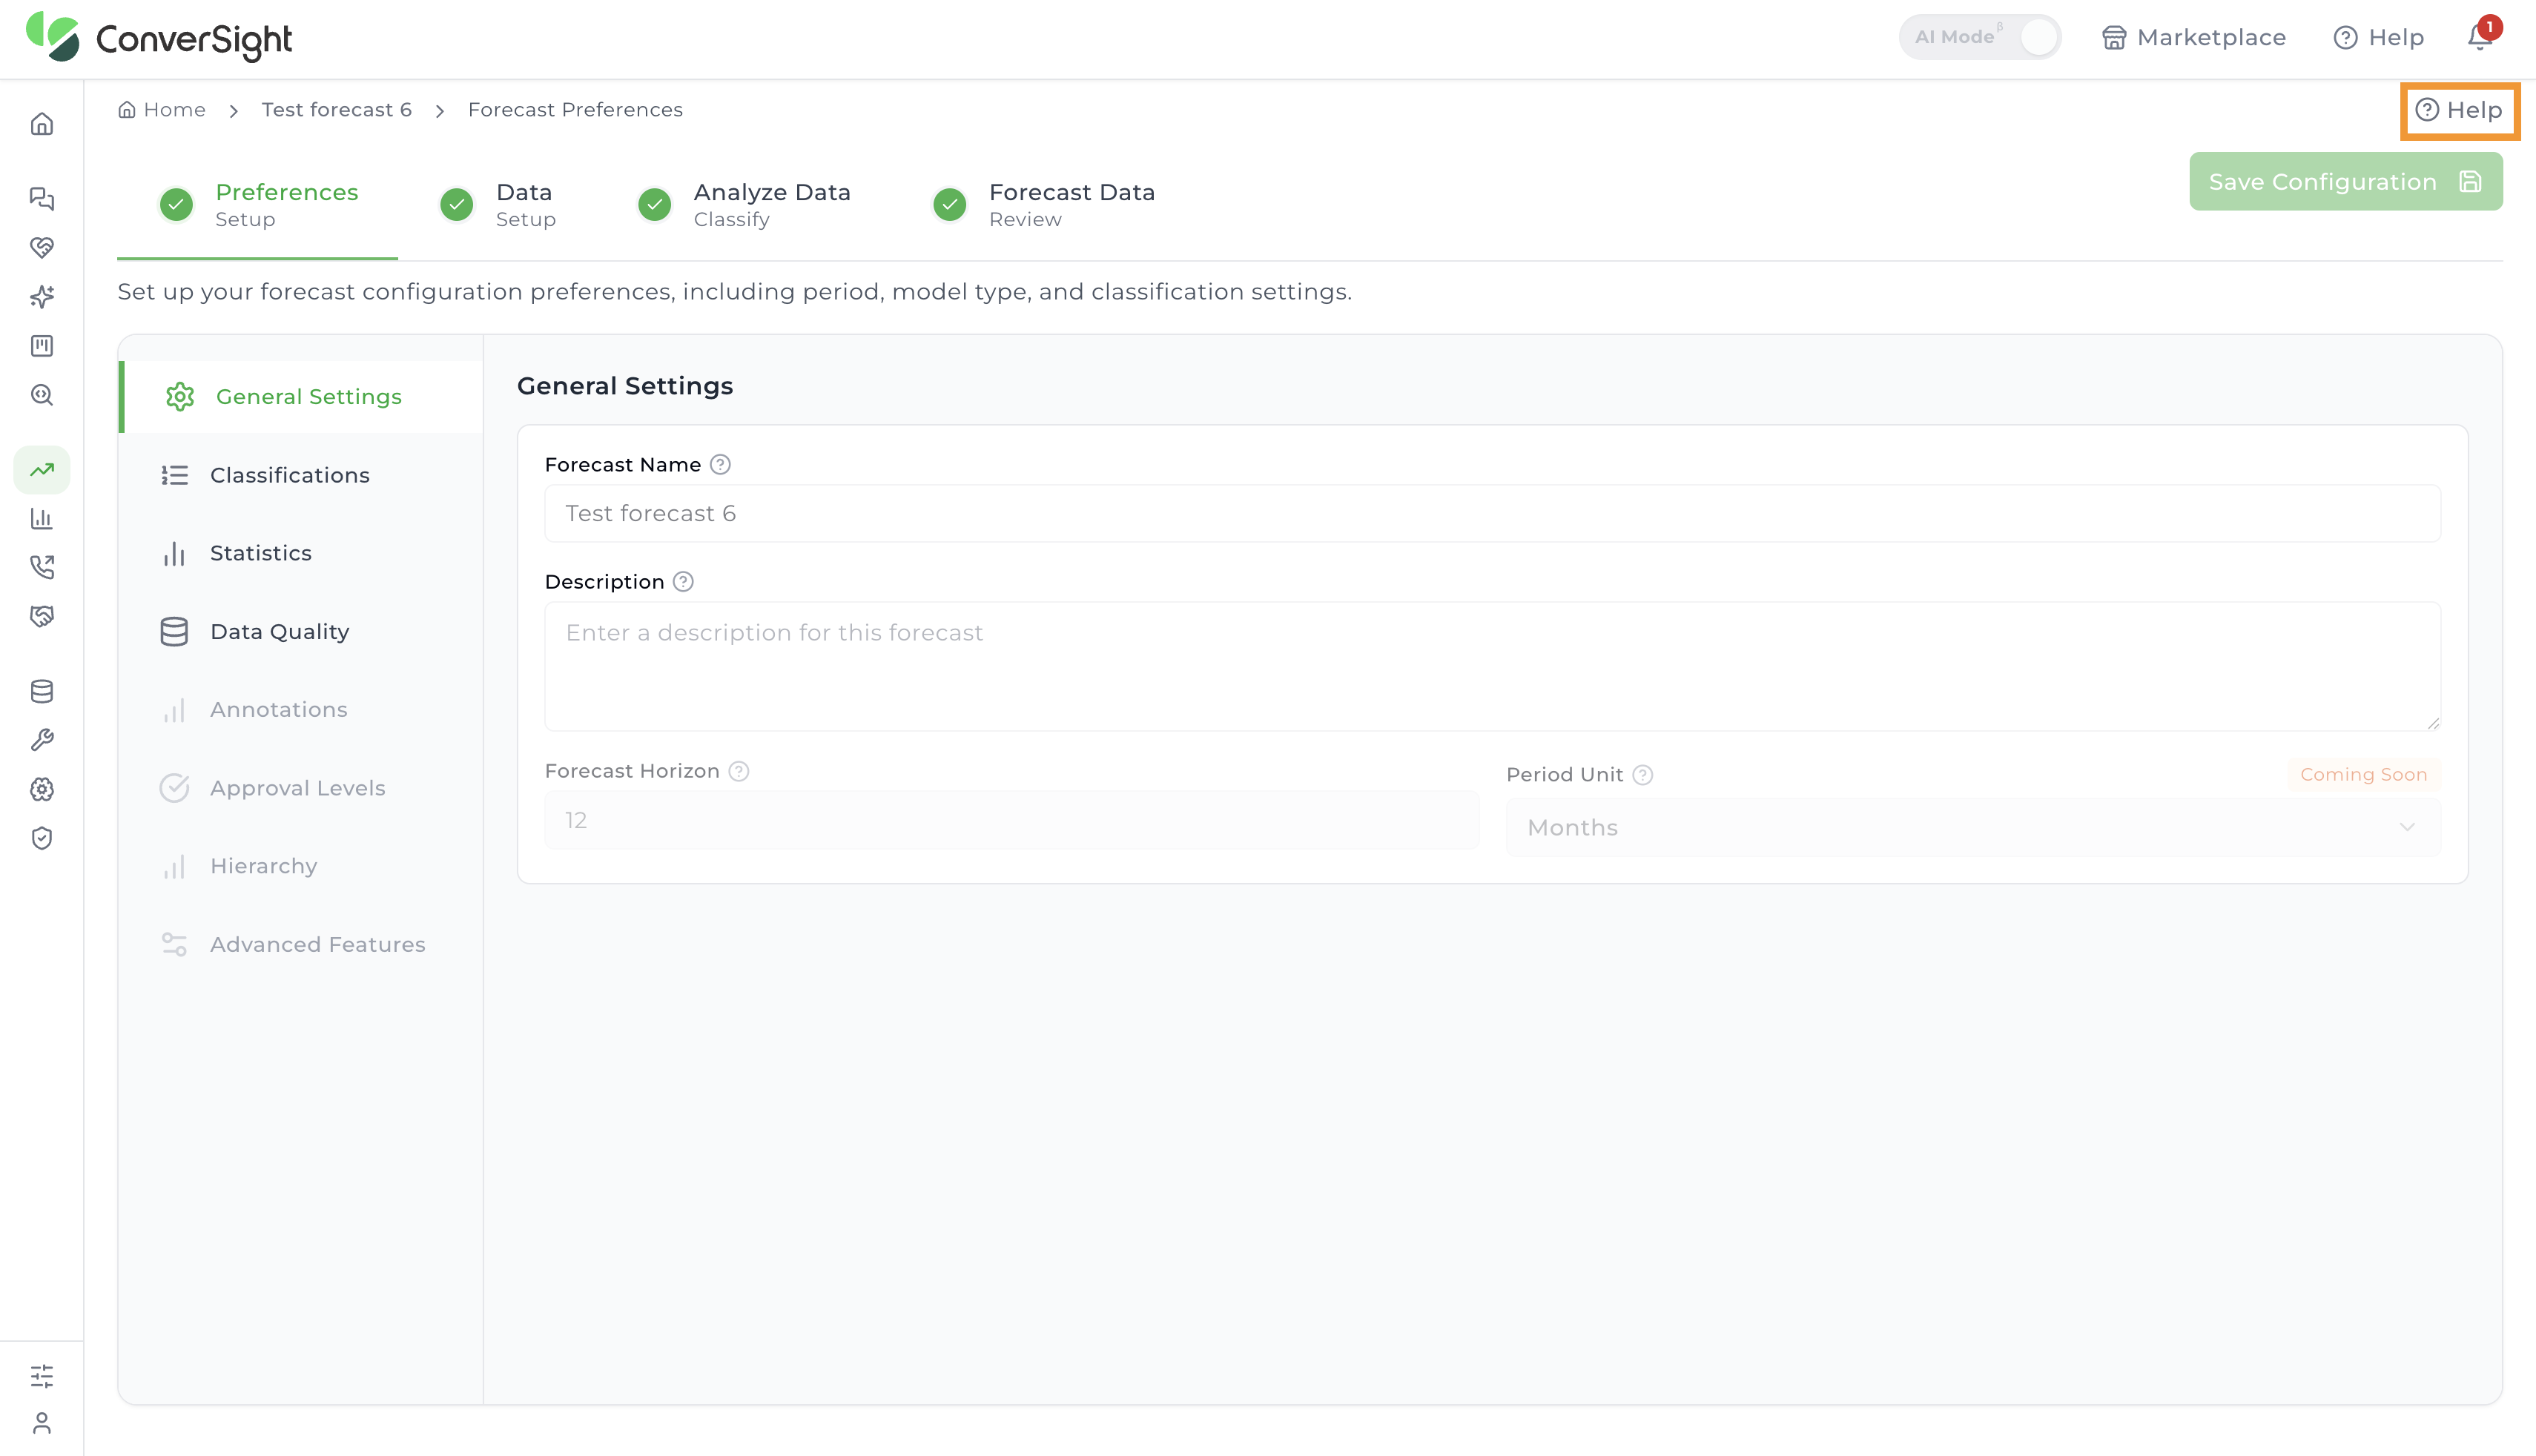Image resolution: width=2536 pixels, height=1456 pixels.
Task: Open the notification bell
Action: point(2480,37)
